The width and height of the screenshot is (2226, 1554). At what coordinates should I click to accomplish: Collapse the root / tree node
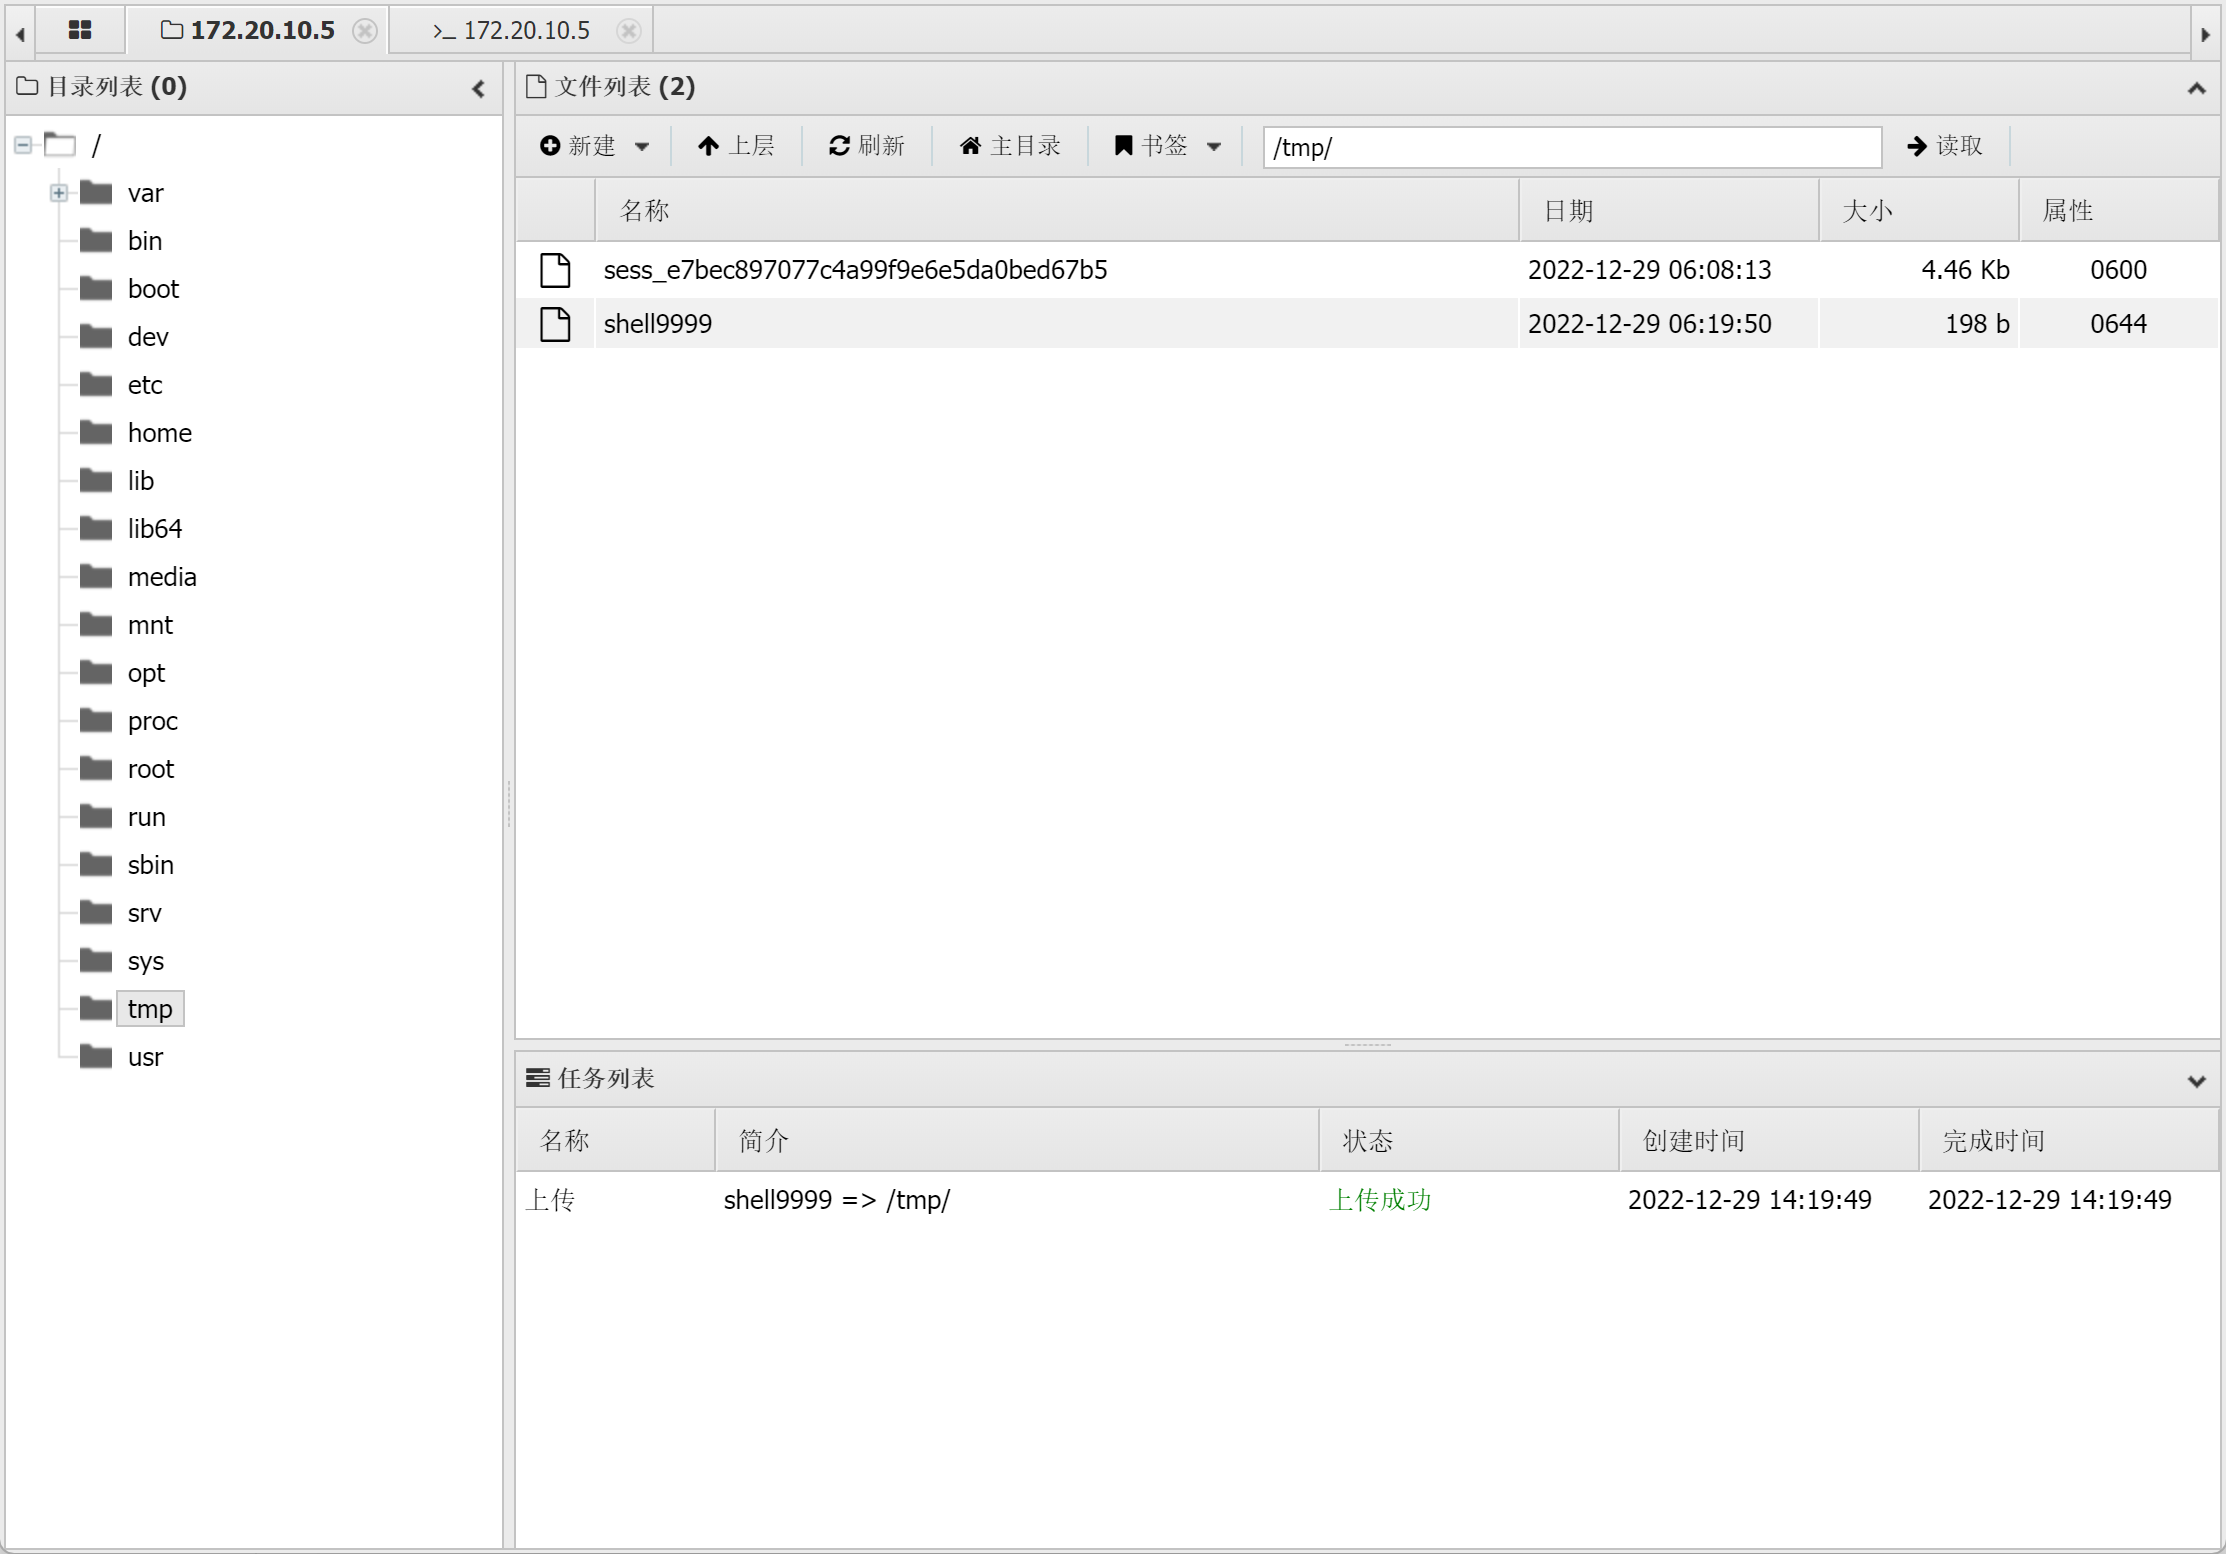tap(23, 145)
